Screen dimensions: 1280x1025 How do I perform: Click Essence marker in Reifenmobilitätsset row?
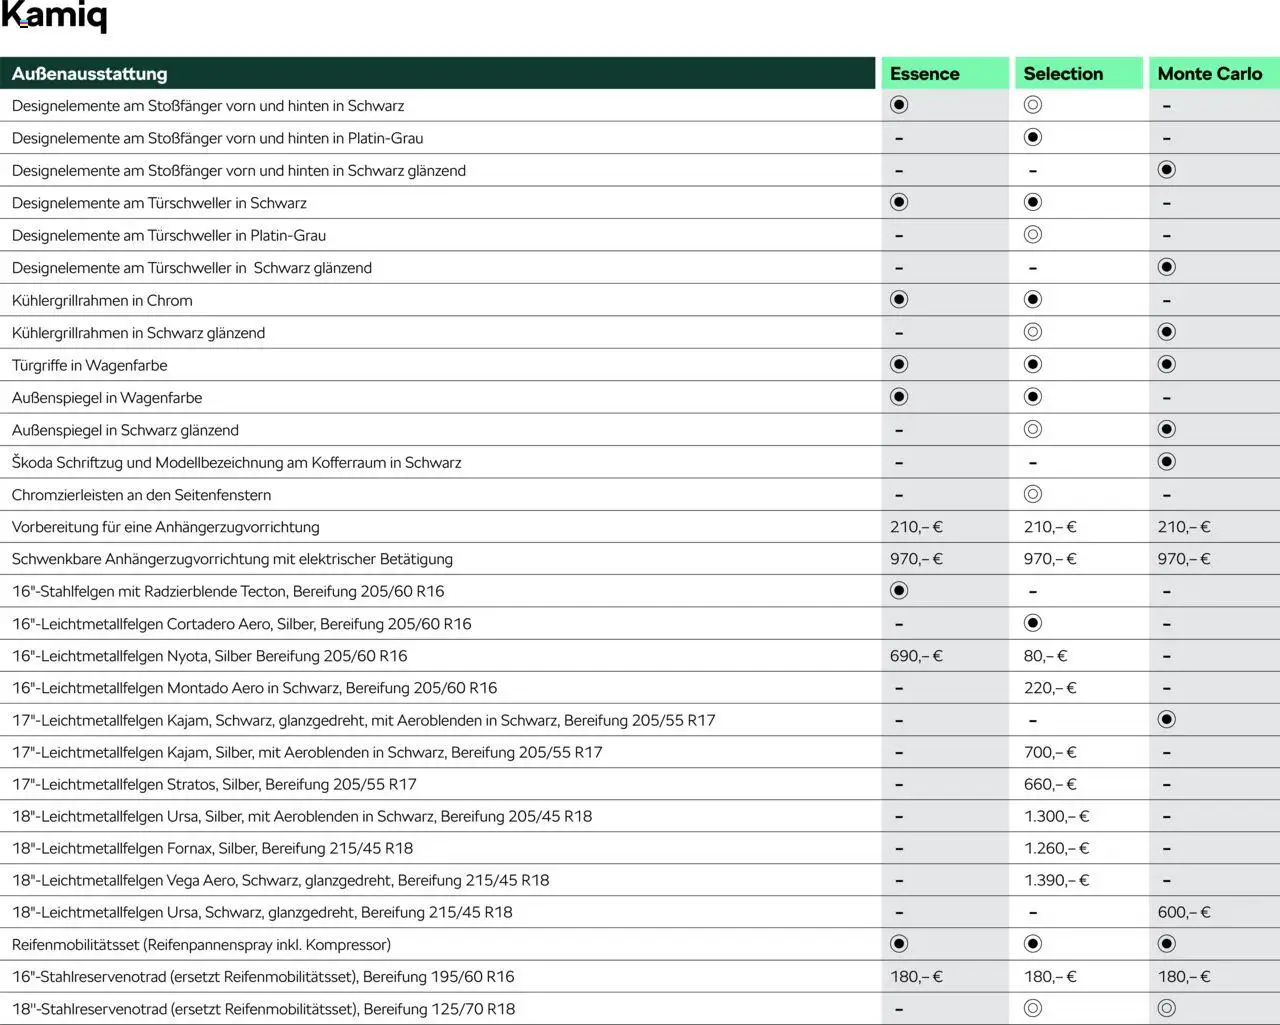(899, 944)
